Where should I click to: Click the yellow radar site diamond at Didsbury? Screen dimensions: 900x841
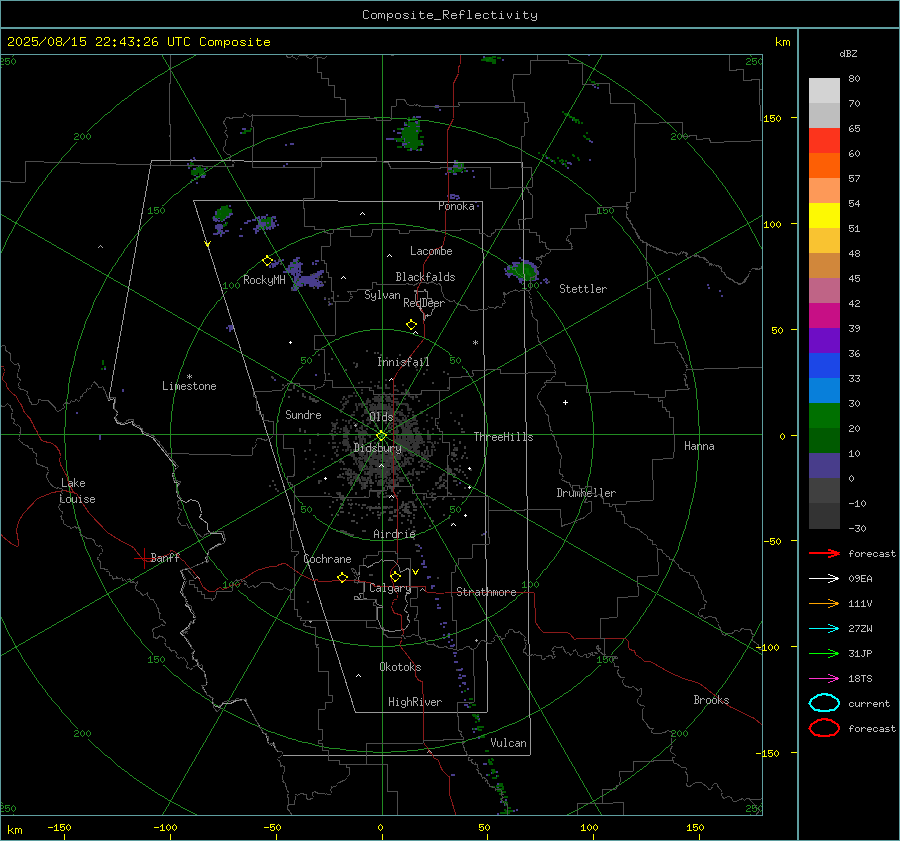pyautogui.click(x=381, y=436)
